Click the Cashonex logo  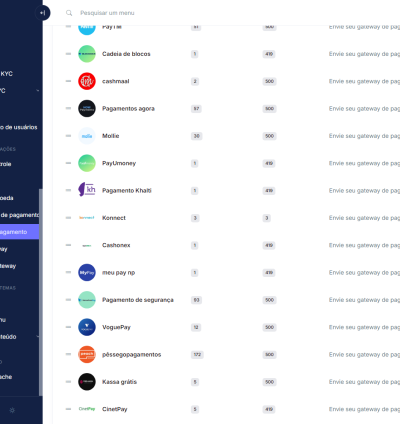[x=87, y=245]
